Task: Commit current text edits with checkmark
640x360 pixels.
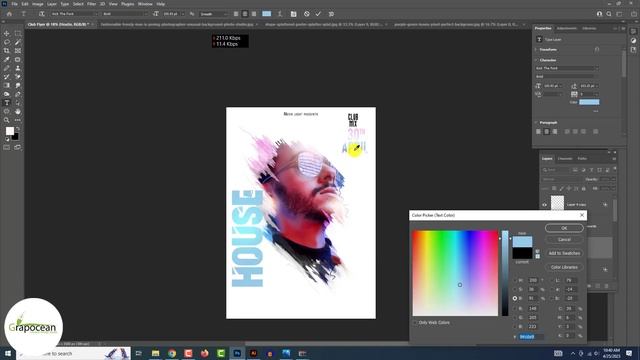Action: click(x=318, y=14)
